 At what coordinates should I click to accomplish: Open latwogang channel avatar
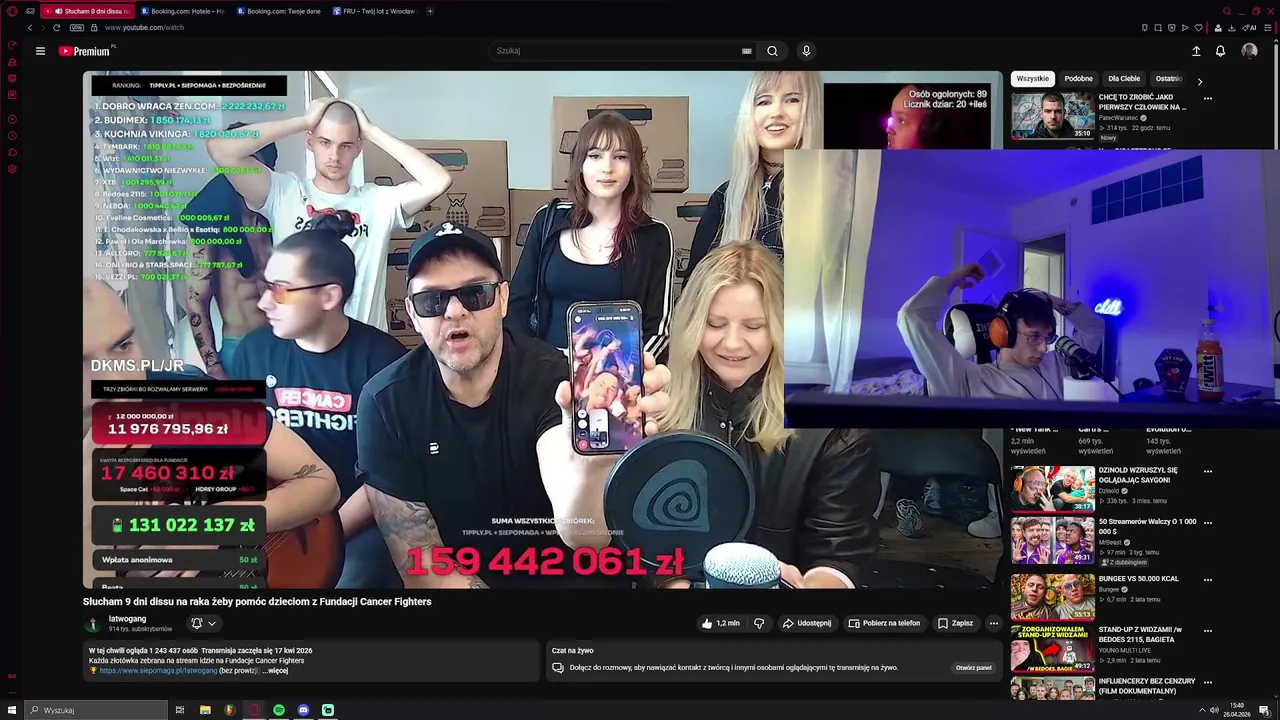pos(93,623)
